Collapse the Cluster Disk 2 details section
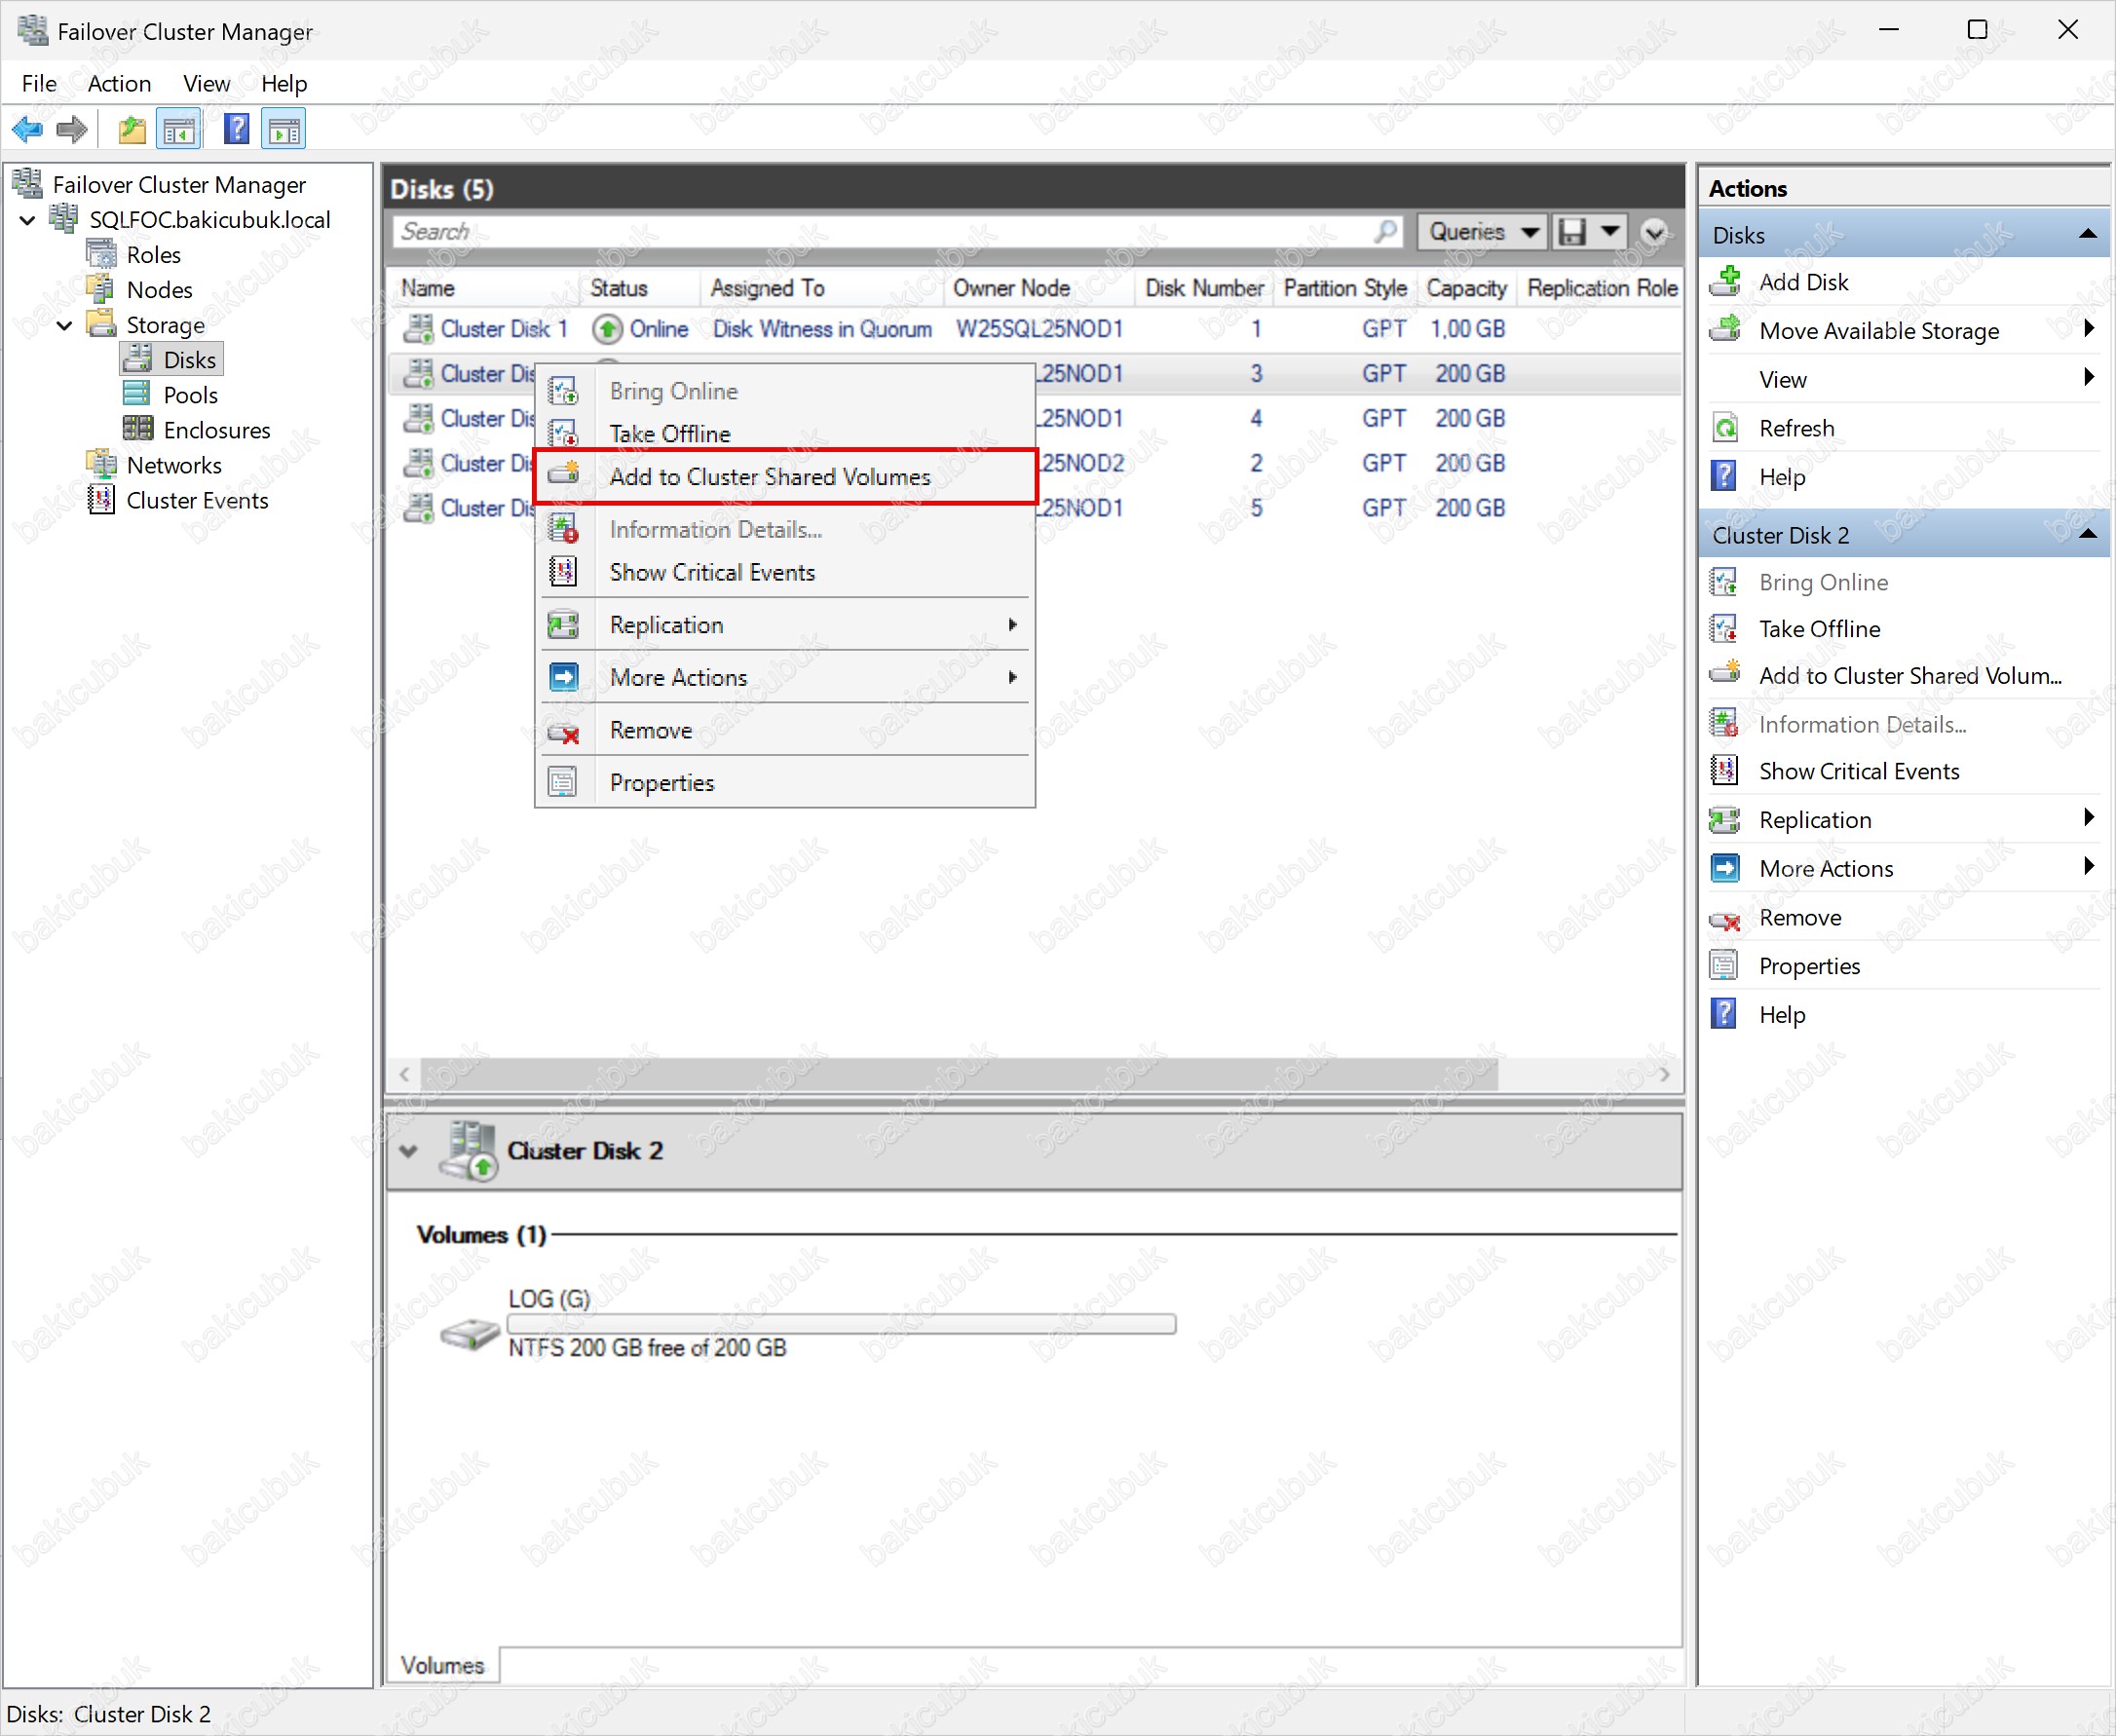2116x1736 pixels. click(408, 1150)
